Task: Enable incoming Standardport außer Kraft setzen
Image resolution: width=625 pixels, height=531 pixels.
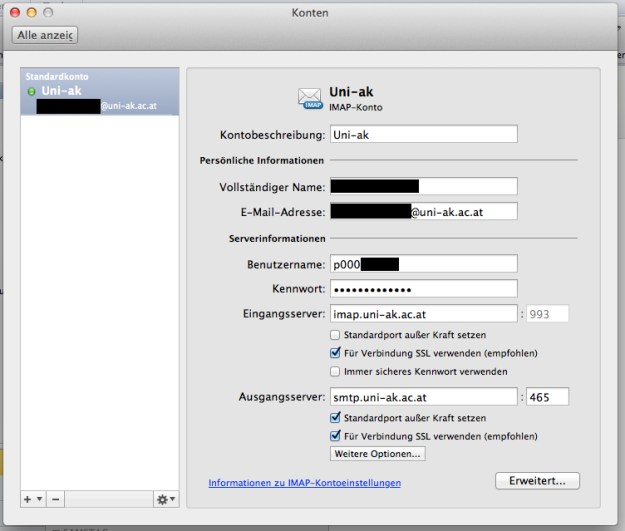Action: 335,334
